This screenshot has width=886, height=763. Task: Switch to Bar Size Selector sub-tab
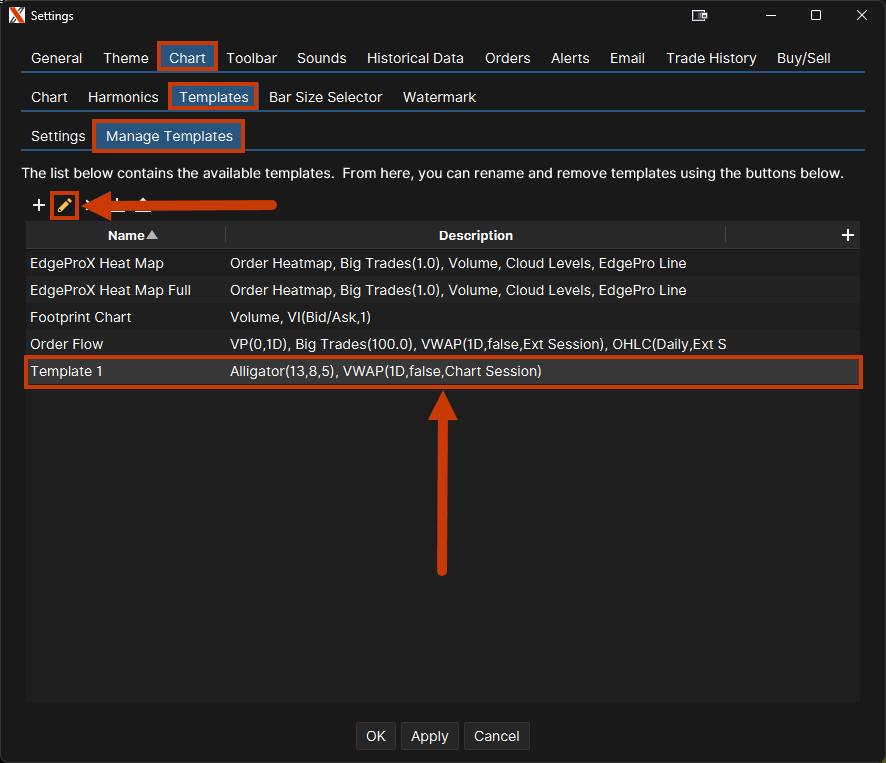[325, 97]
